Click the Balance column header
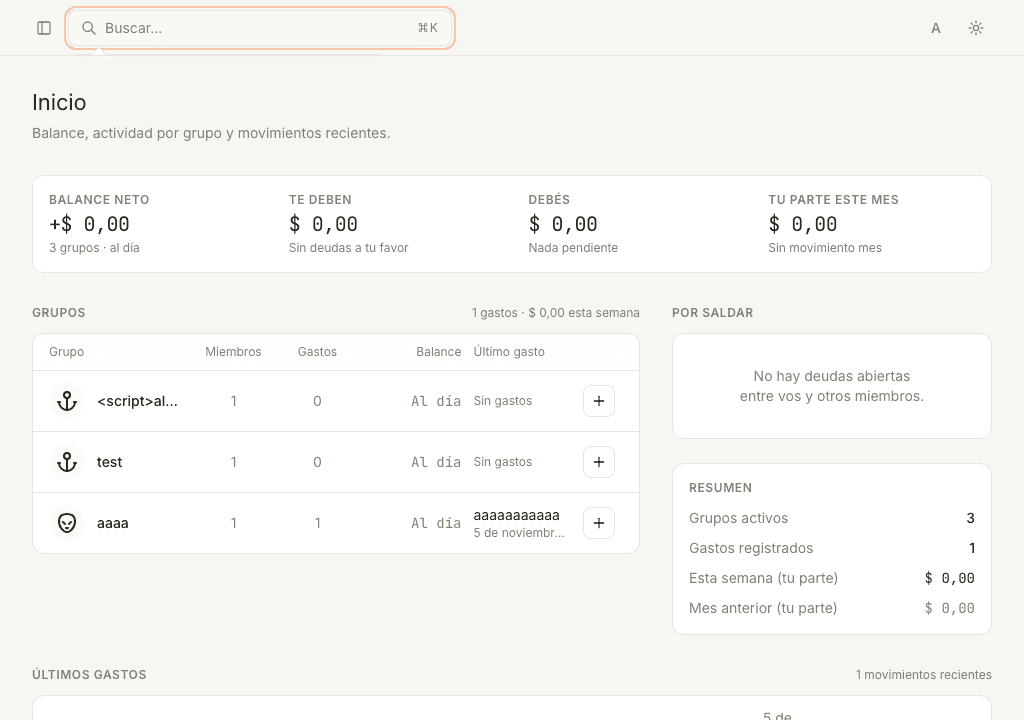The width and height of the screenshot is (1024, 720). (438, 352)
